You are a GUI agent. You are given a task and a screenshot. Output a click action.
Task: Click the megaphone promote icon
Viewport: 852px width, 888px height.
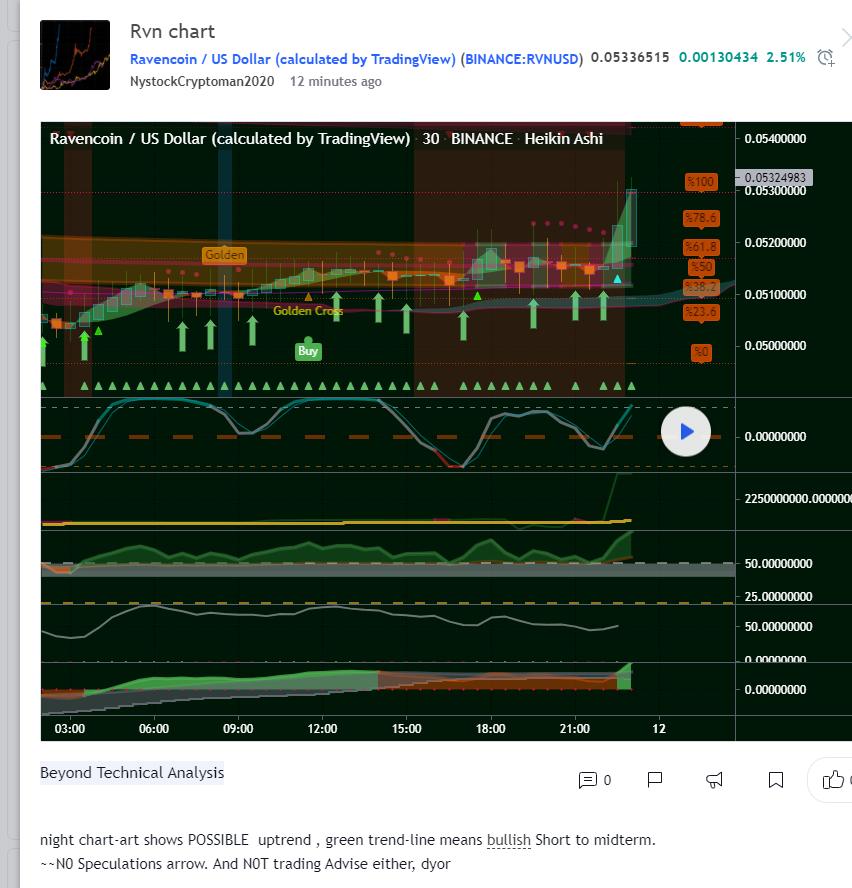click(x=715, y=780)
